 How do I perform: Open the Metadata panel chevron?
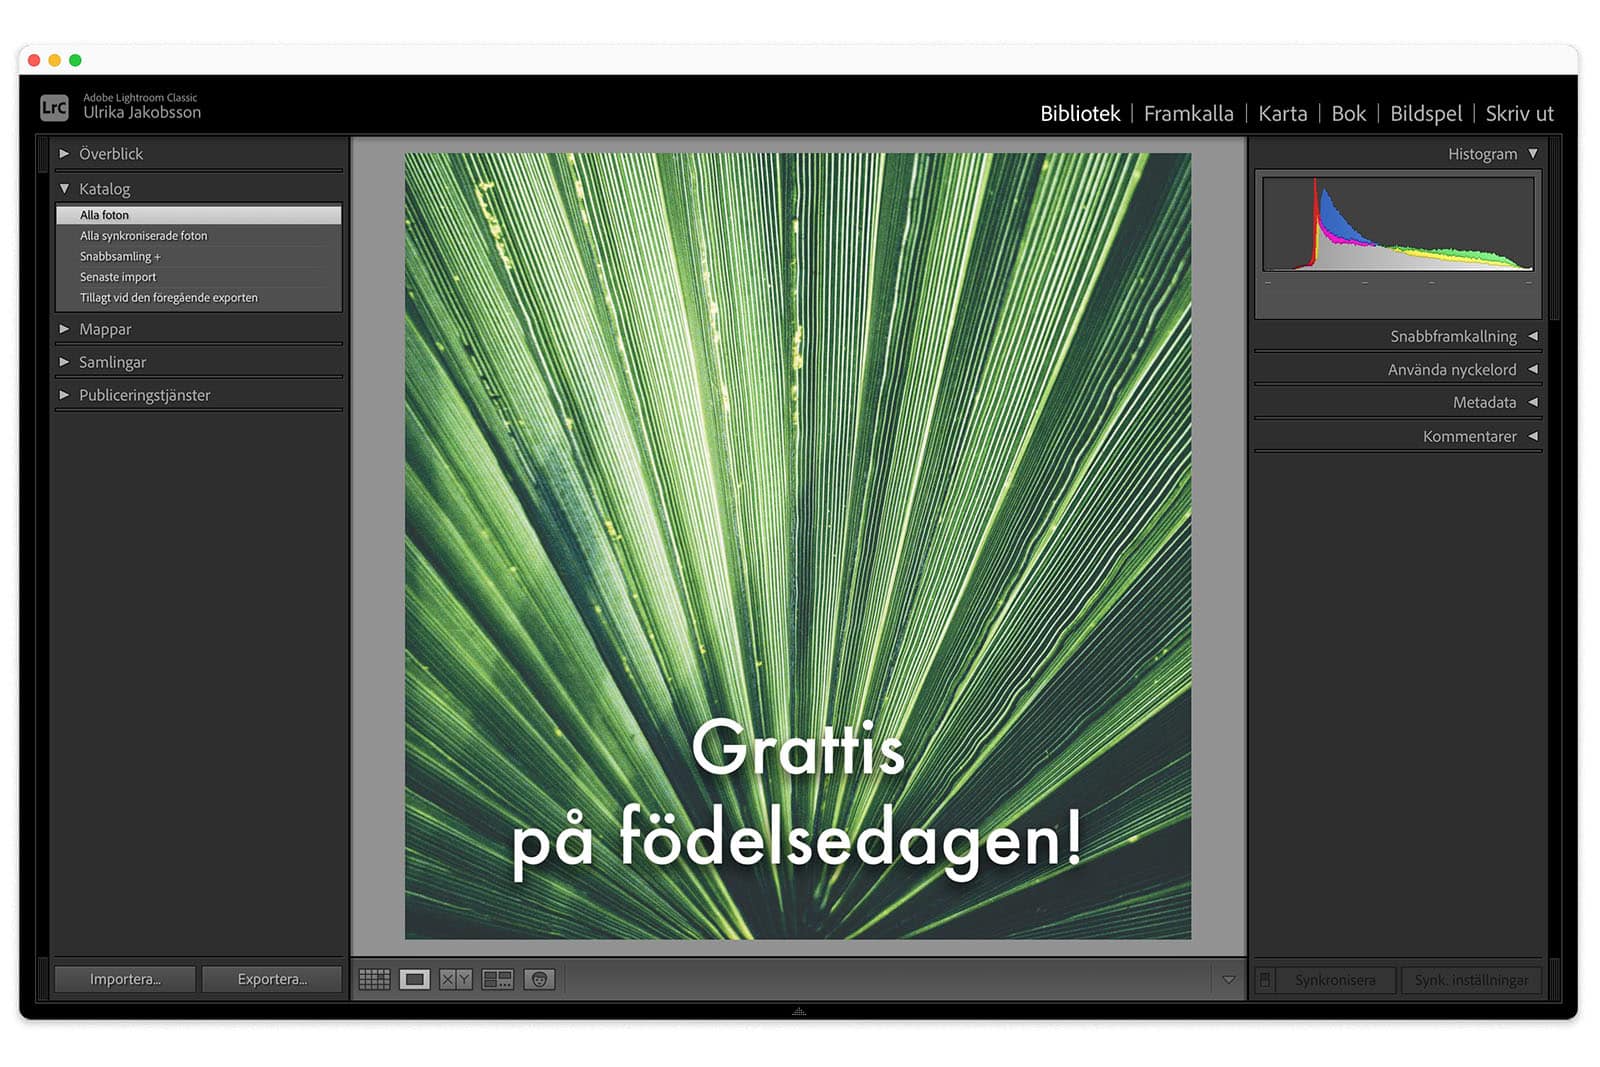pyautogui.click(x=1532, y=402)
